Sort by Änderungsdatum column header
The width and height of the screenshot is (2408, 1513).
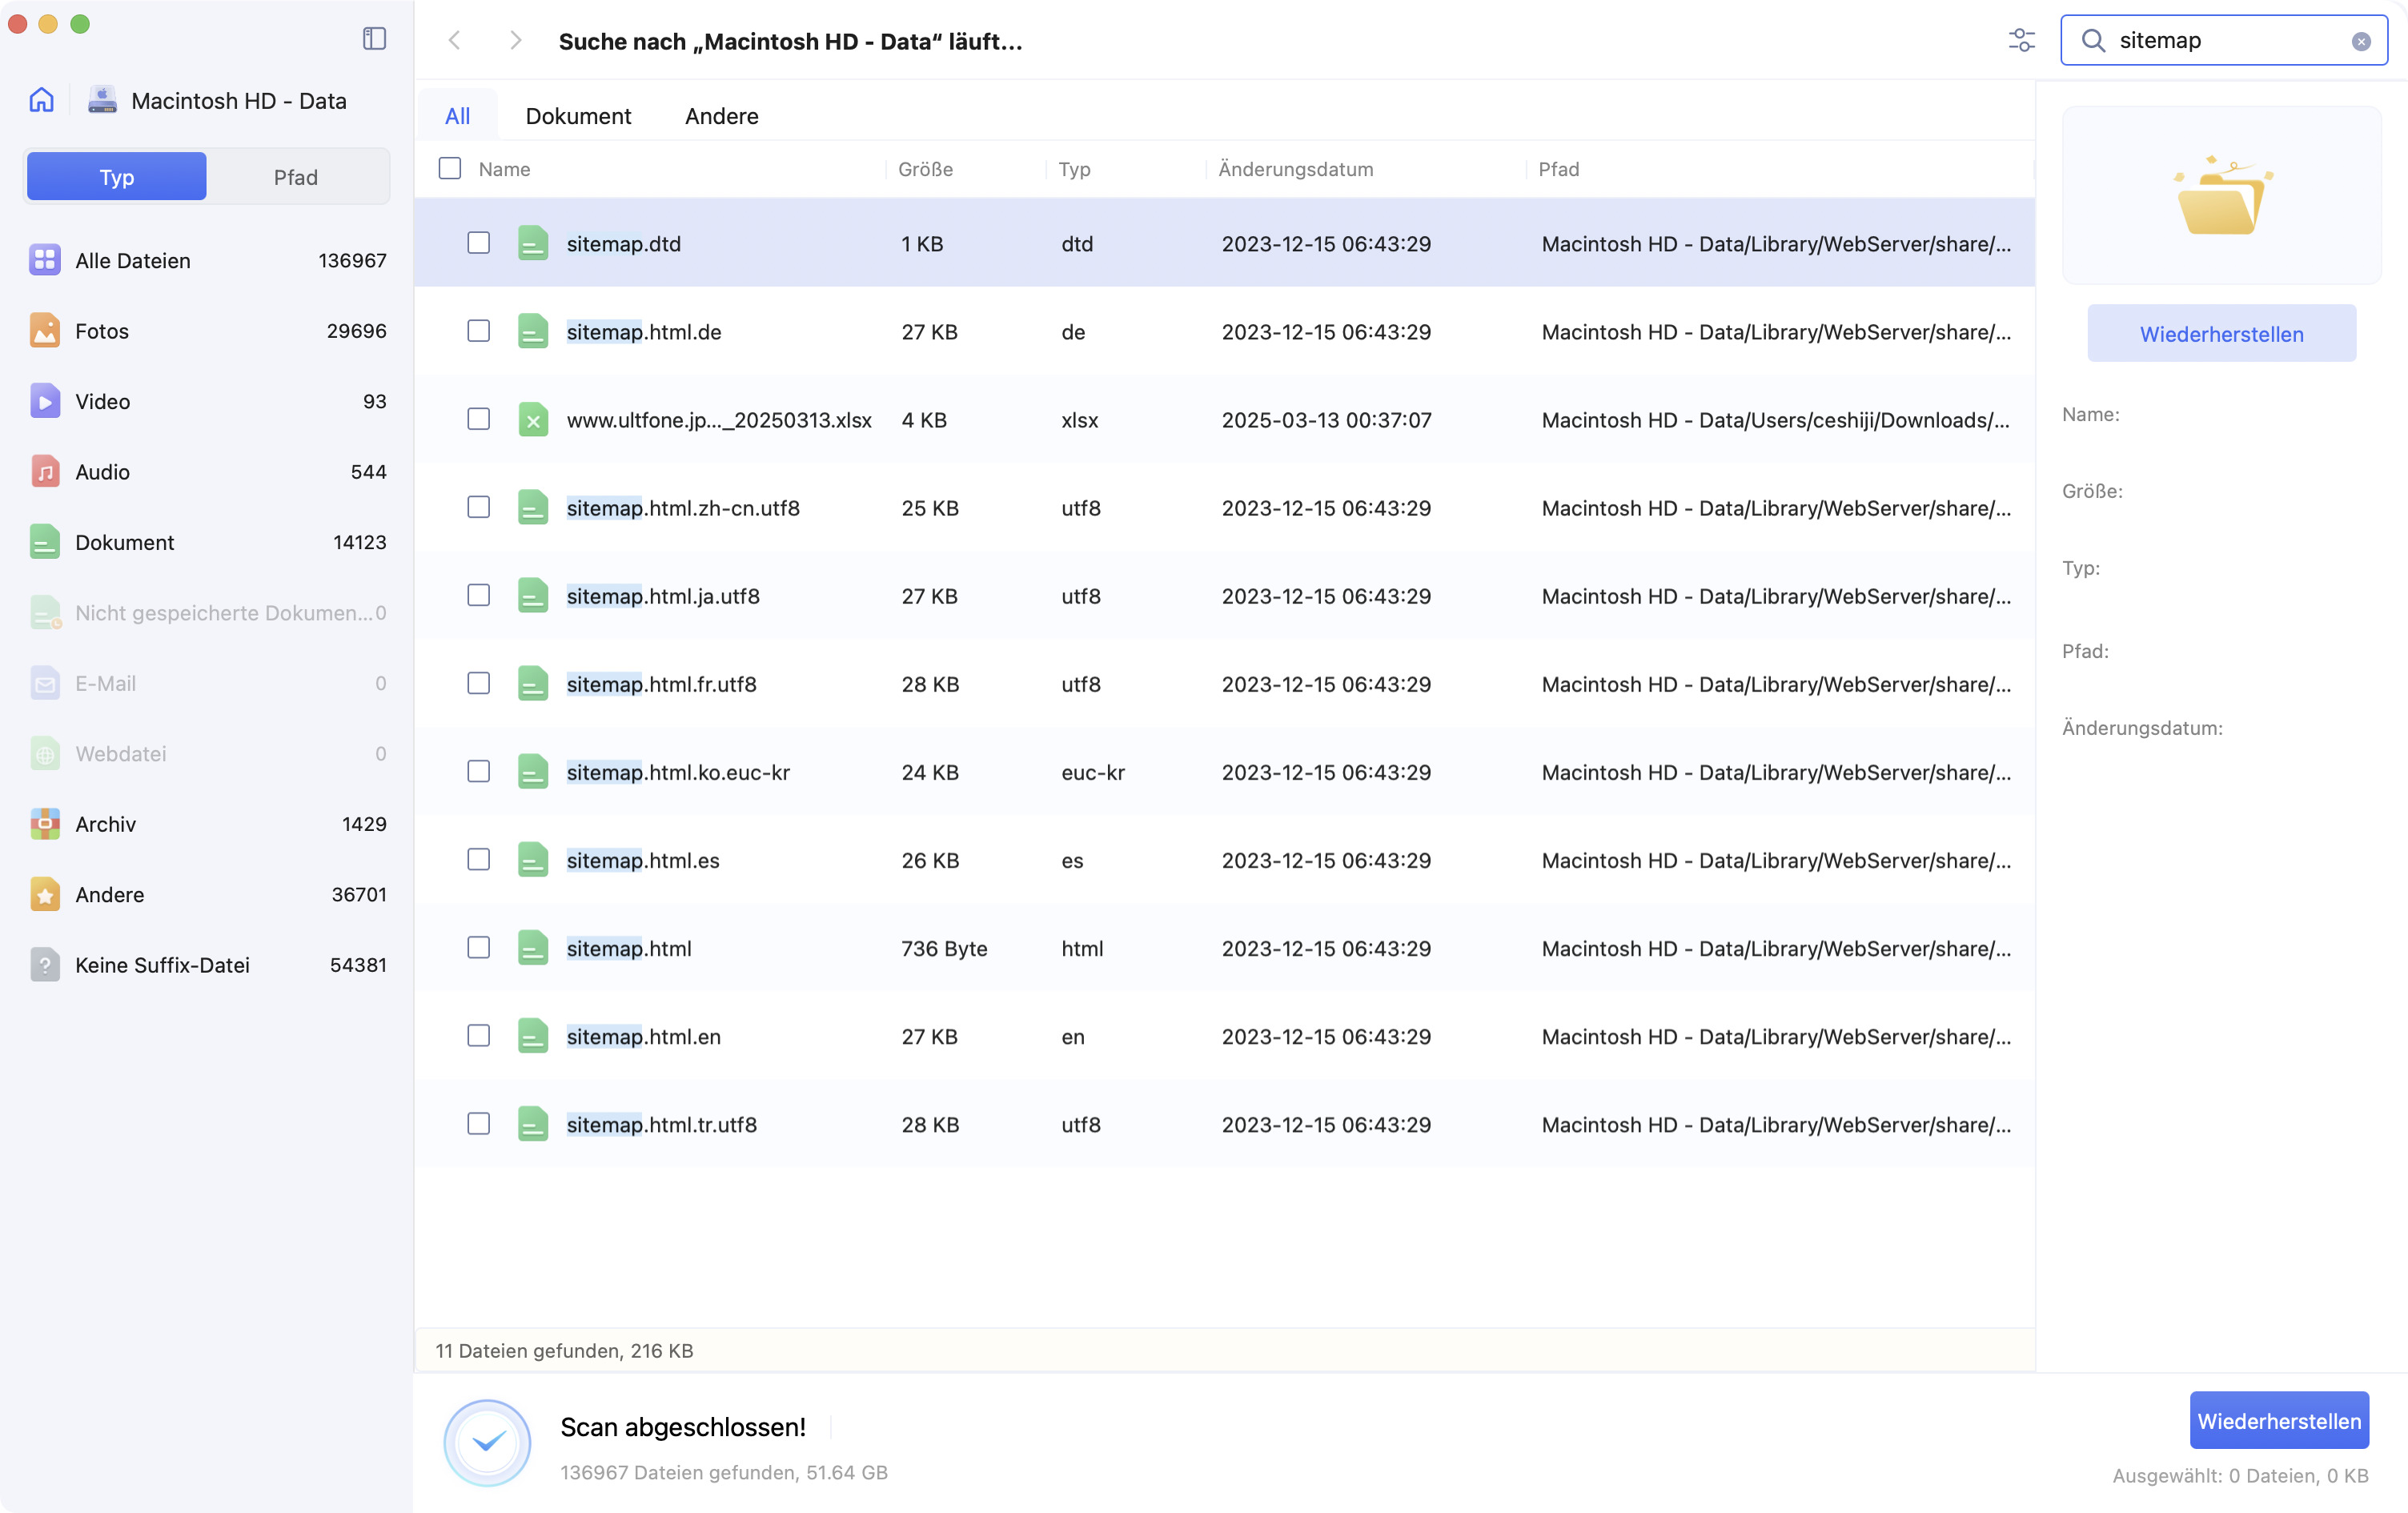[x=1295, y=169]
